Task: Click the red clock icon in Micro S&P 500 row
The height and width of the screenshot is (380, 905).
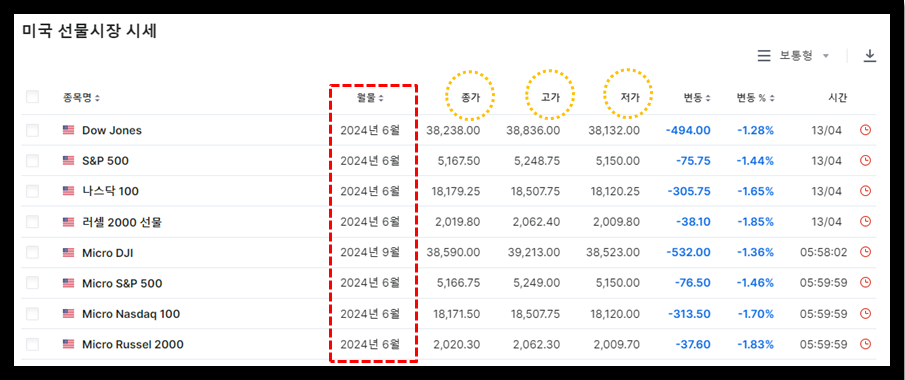Action: (865, 283)
